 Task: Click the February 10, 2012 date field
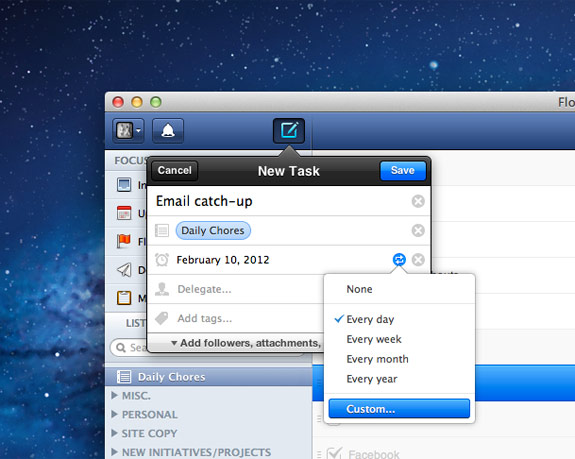223,260
